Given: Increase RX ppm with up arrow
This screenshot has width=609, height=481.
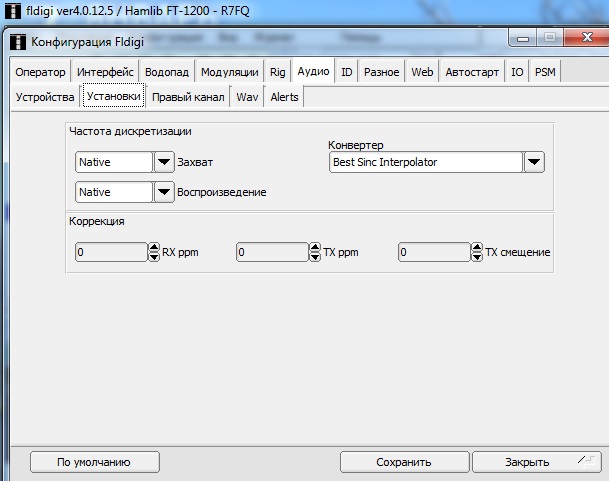Looking at the screenshot, I should (x=154, y=248).
